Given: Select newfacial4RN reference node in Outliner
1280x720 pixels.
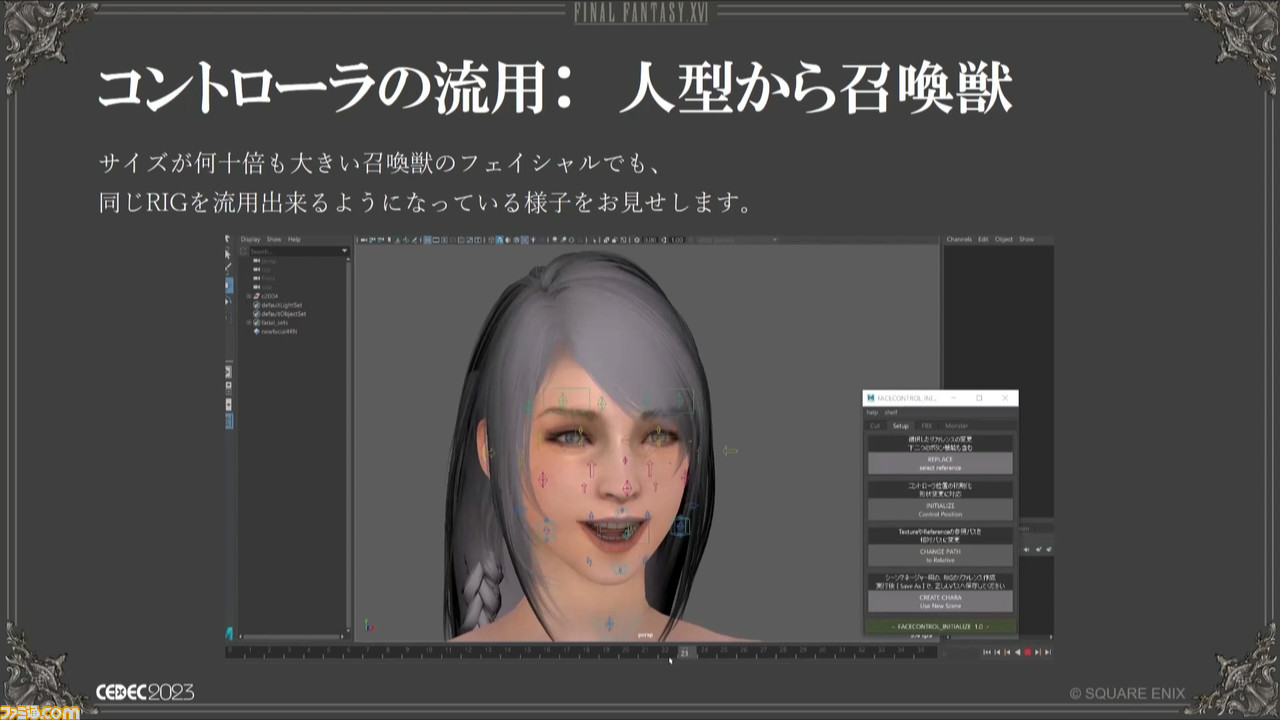Looking at the screenshot, I should click(276, 332).
